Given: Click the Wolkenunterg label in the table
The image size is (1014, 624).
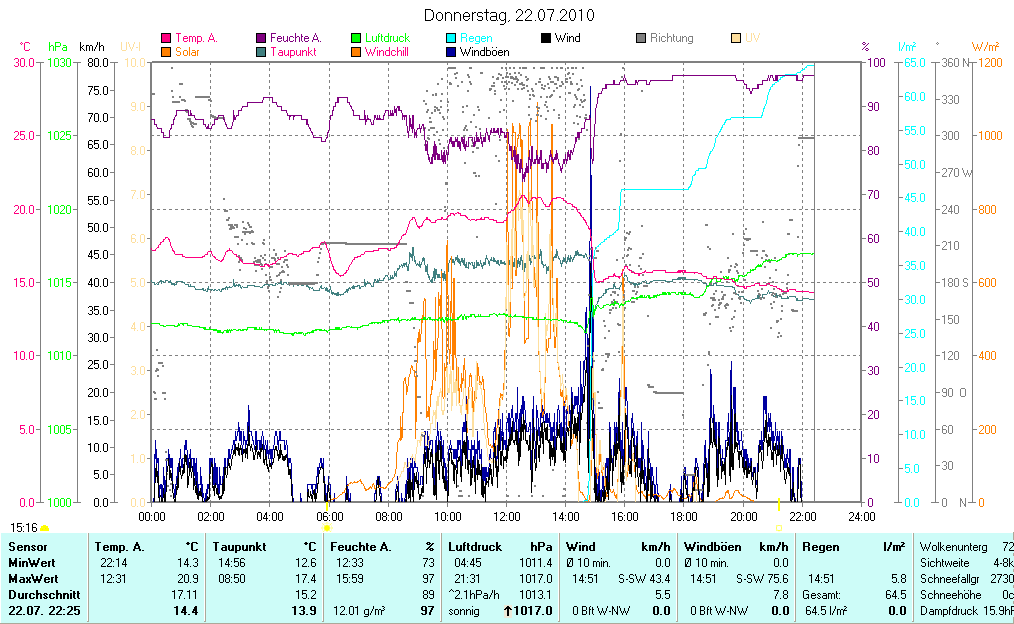Looking at the screenshot, I should [x=954, y=547].
